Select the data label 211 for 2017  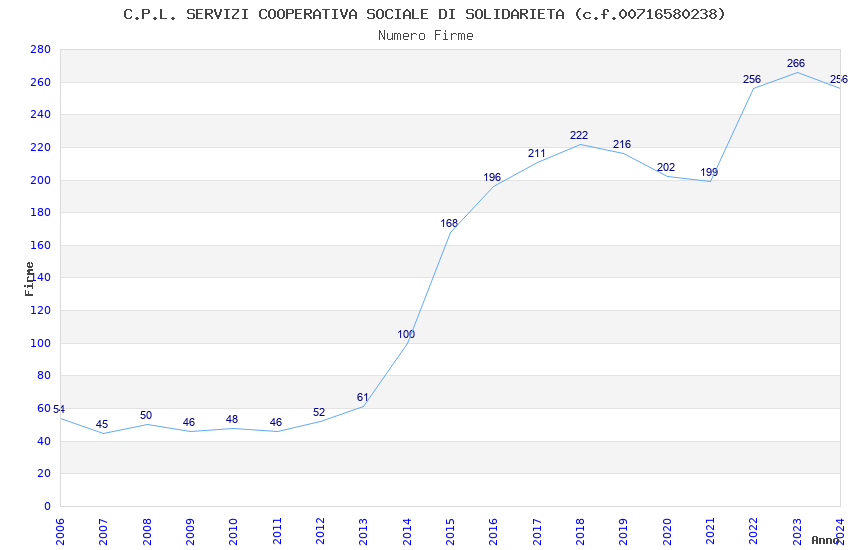point(537,153)
